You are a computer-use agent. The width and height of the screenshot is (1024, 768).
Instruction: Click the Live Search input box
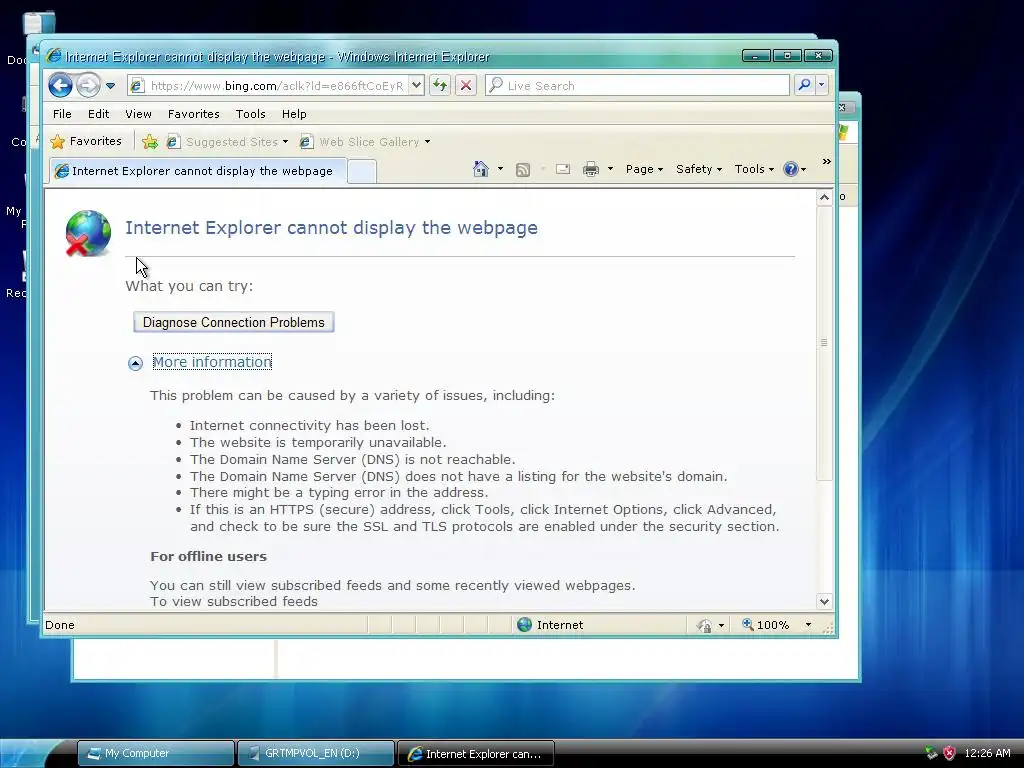point(637,86)
